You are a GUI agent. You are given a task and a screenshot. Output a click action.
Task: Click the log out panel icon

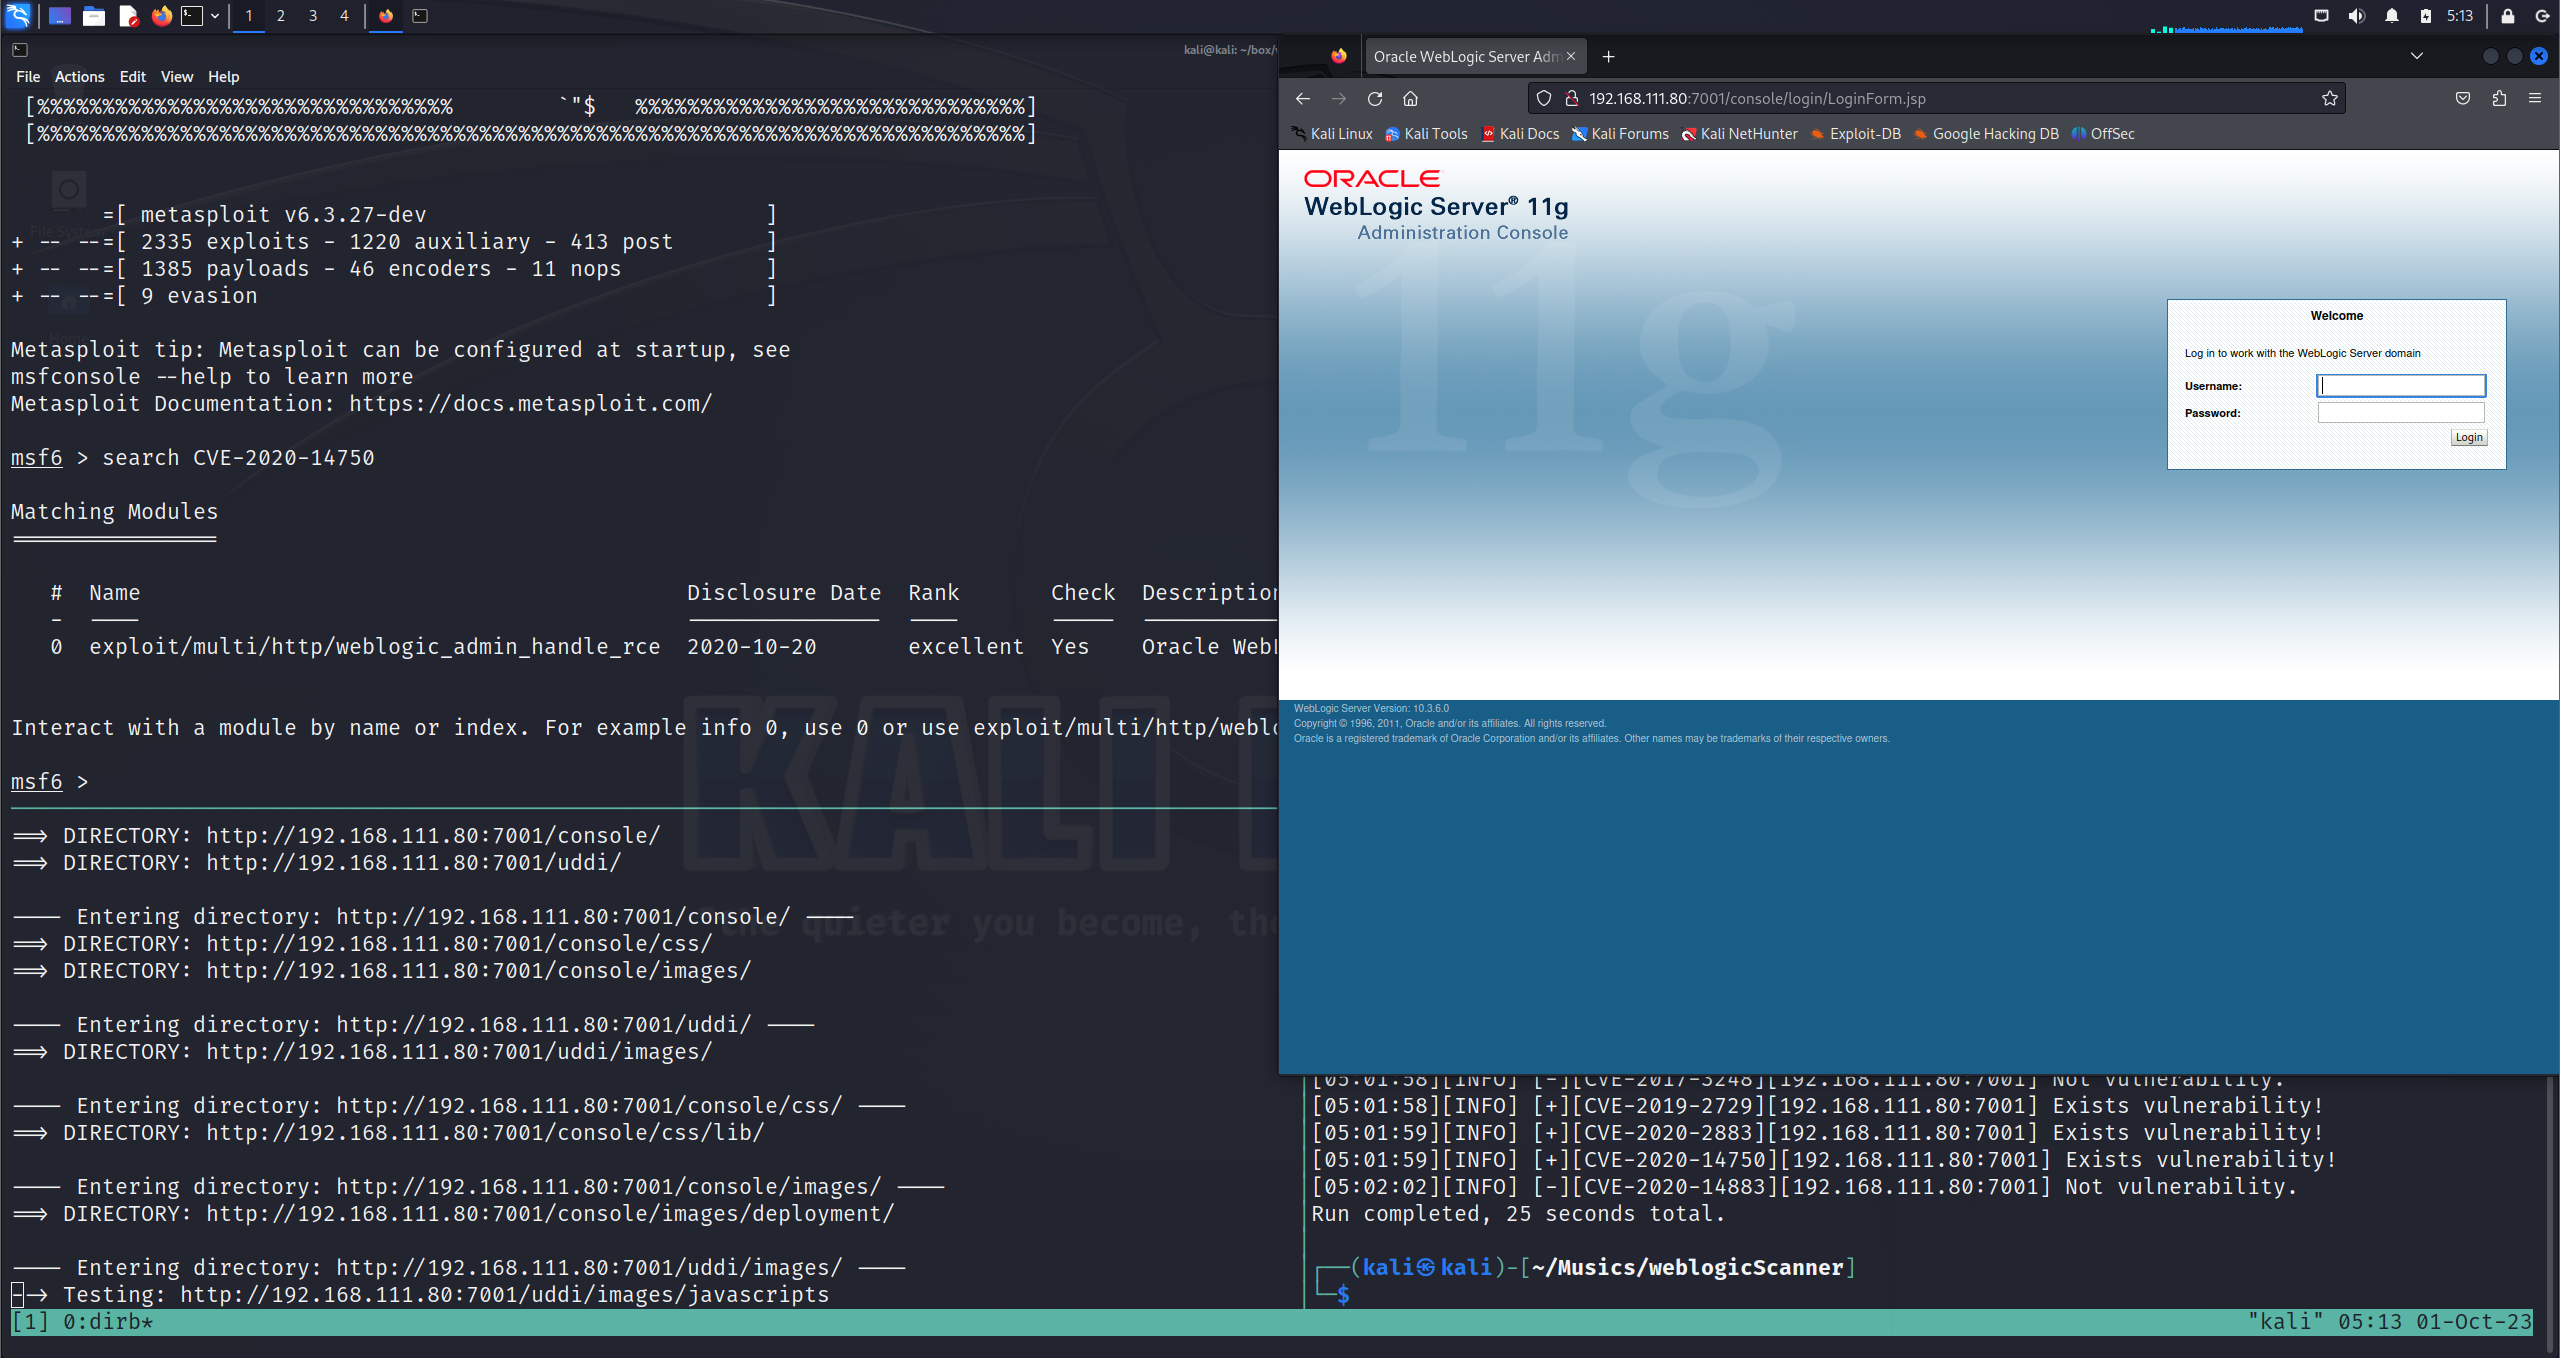pyautogui.click(x=2542, y=16)
